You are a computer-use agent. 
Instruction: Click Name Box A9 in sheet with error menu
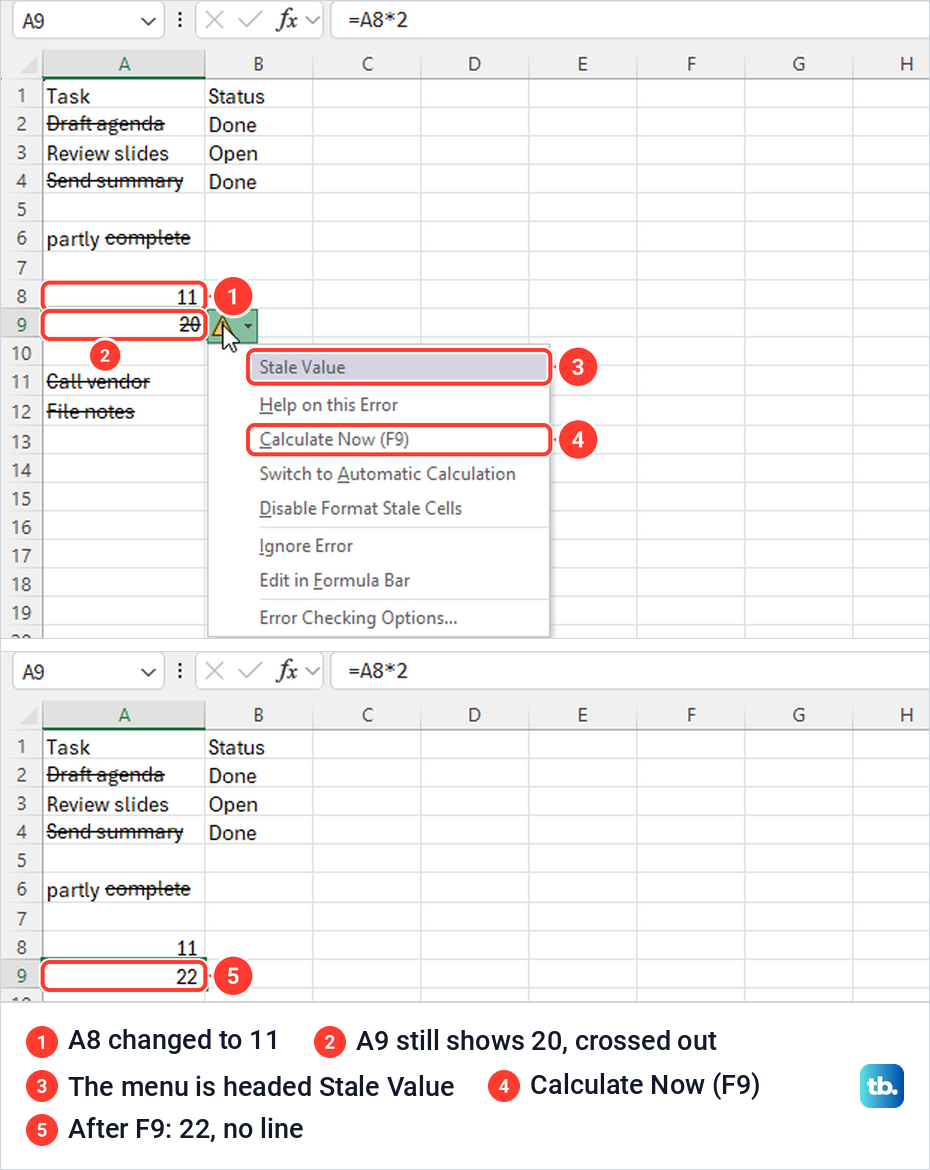[x=75, y=21]
